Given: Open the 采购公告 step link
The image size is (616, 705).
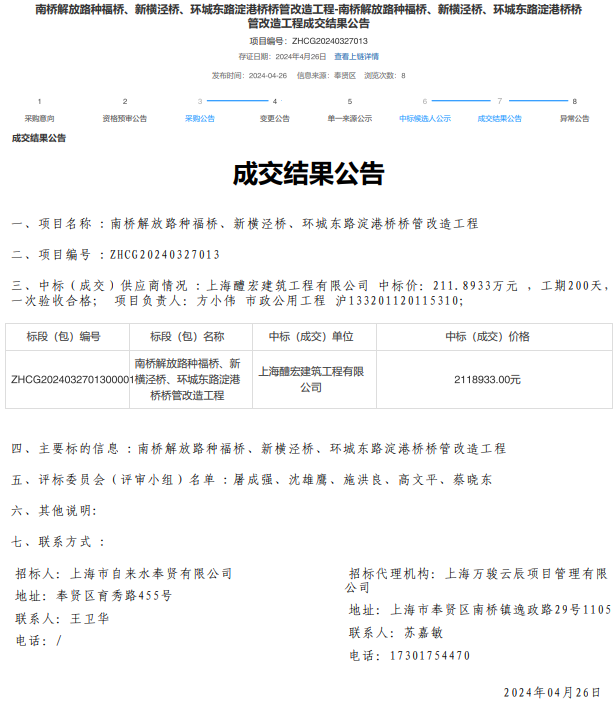Looking at the screenshot, I should tap(199, 118).
